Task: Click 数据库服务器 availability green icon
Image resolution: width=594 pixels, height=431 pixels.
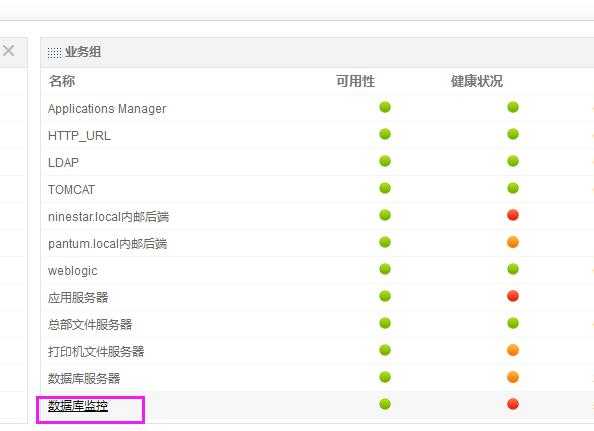Action: [x=385, y=377]
